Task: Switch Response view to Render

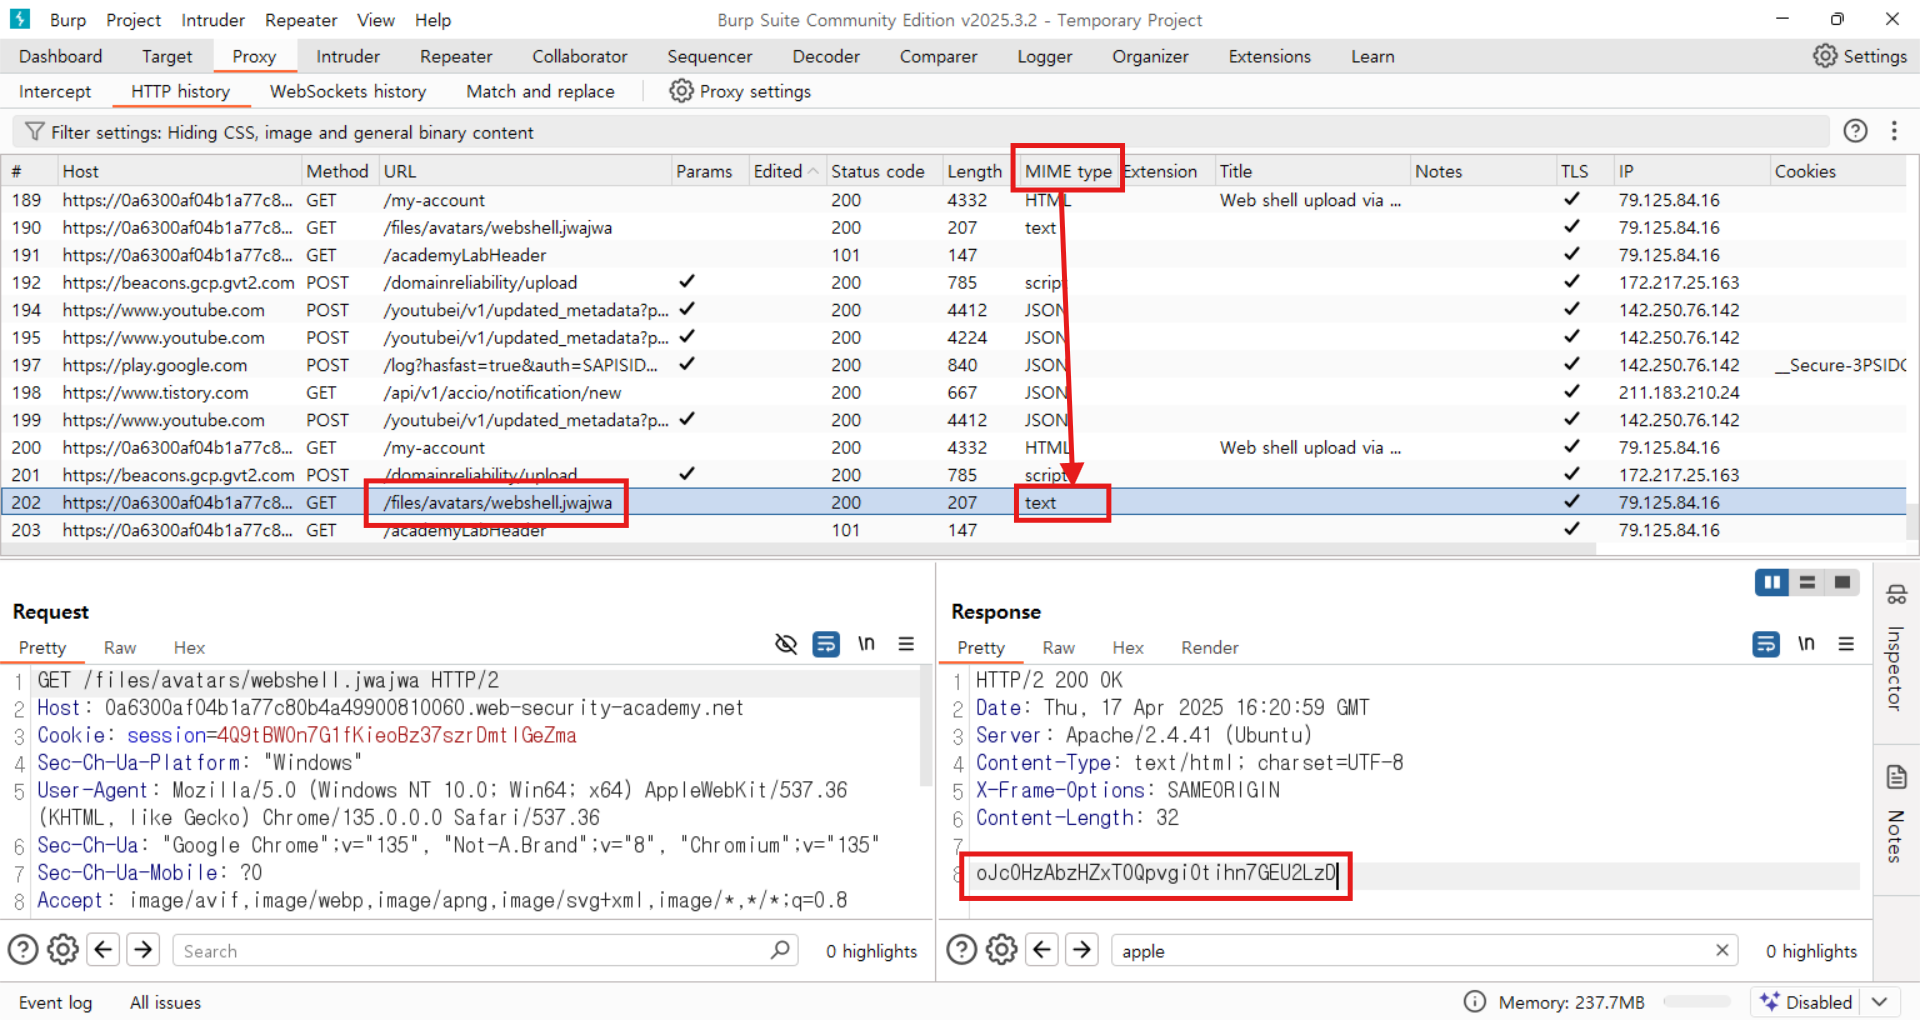Action: [1209, 648]
